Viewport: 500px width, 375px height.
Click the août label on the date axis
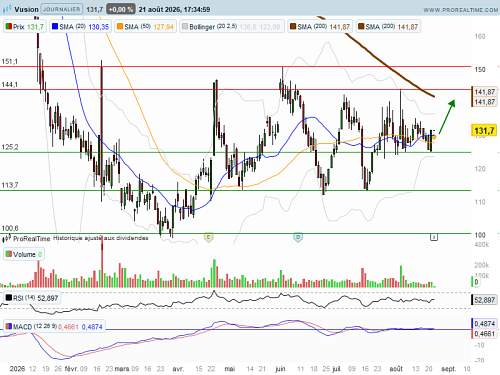[396, 369]
